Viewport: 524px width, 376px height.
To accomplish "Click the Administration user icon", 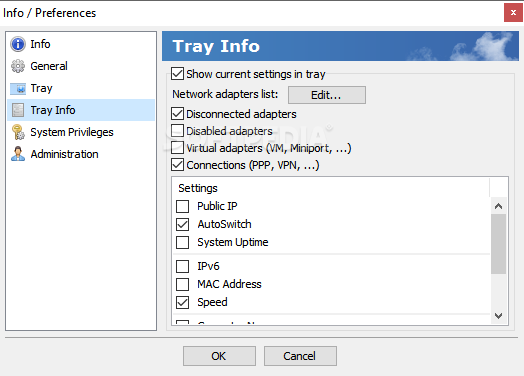I will 18,154.
